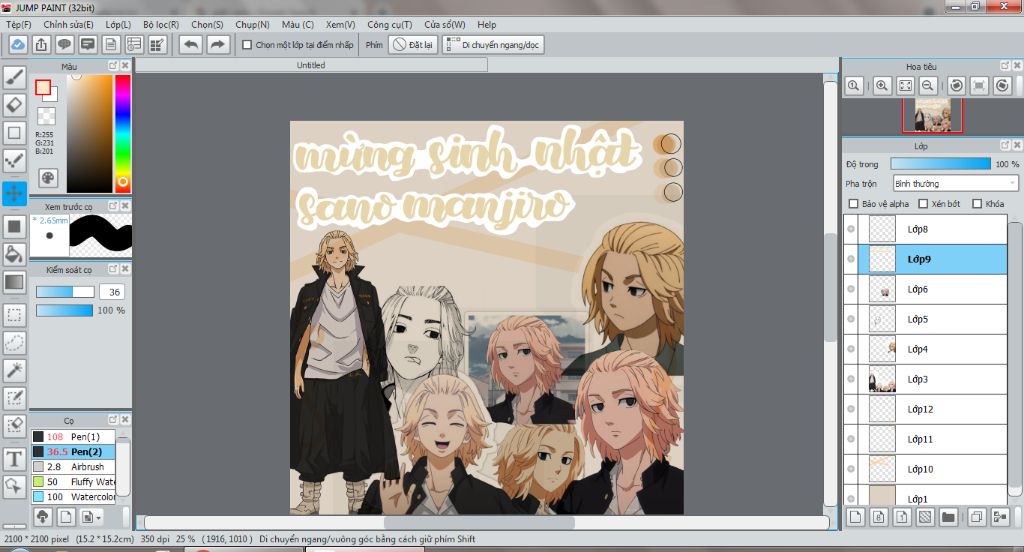Select the Pen(1) brush
This screenshot has height=552, width=1024.
[x=73, y=436]
